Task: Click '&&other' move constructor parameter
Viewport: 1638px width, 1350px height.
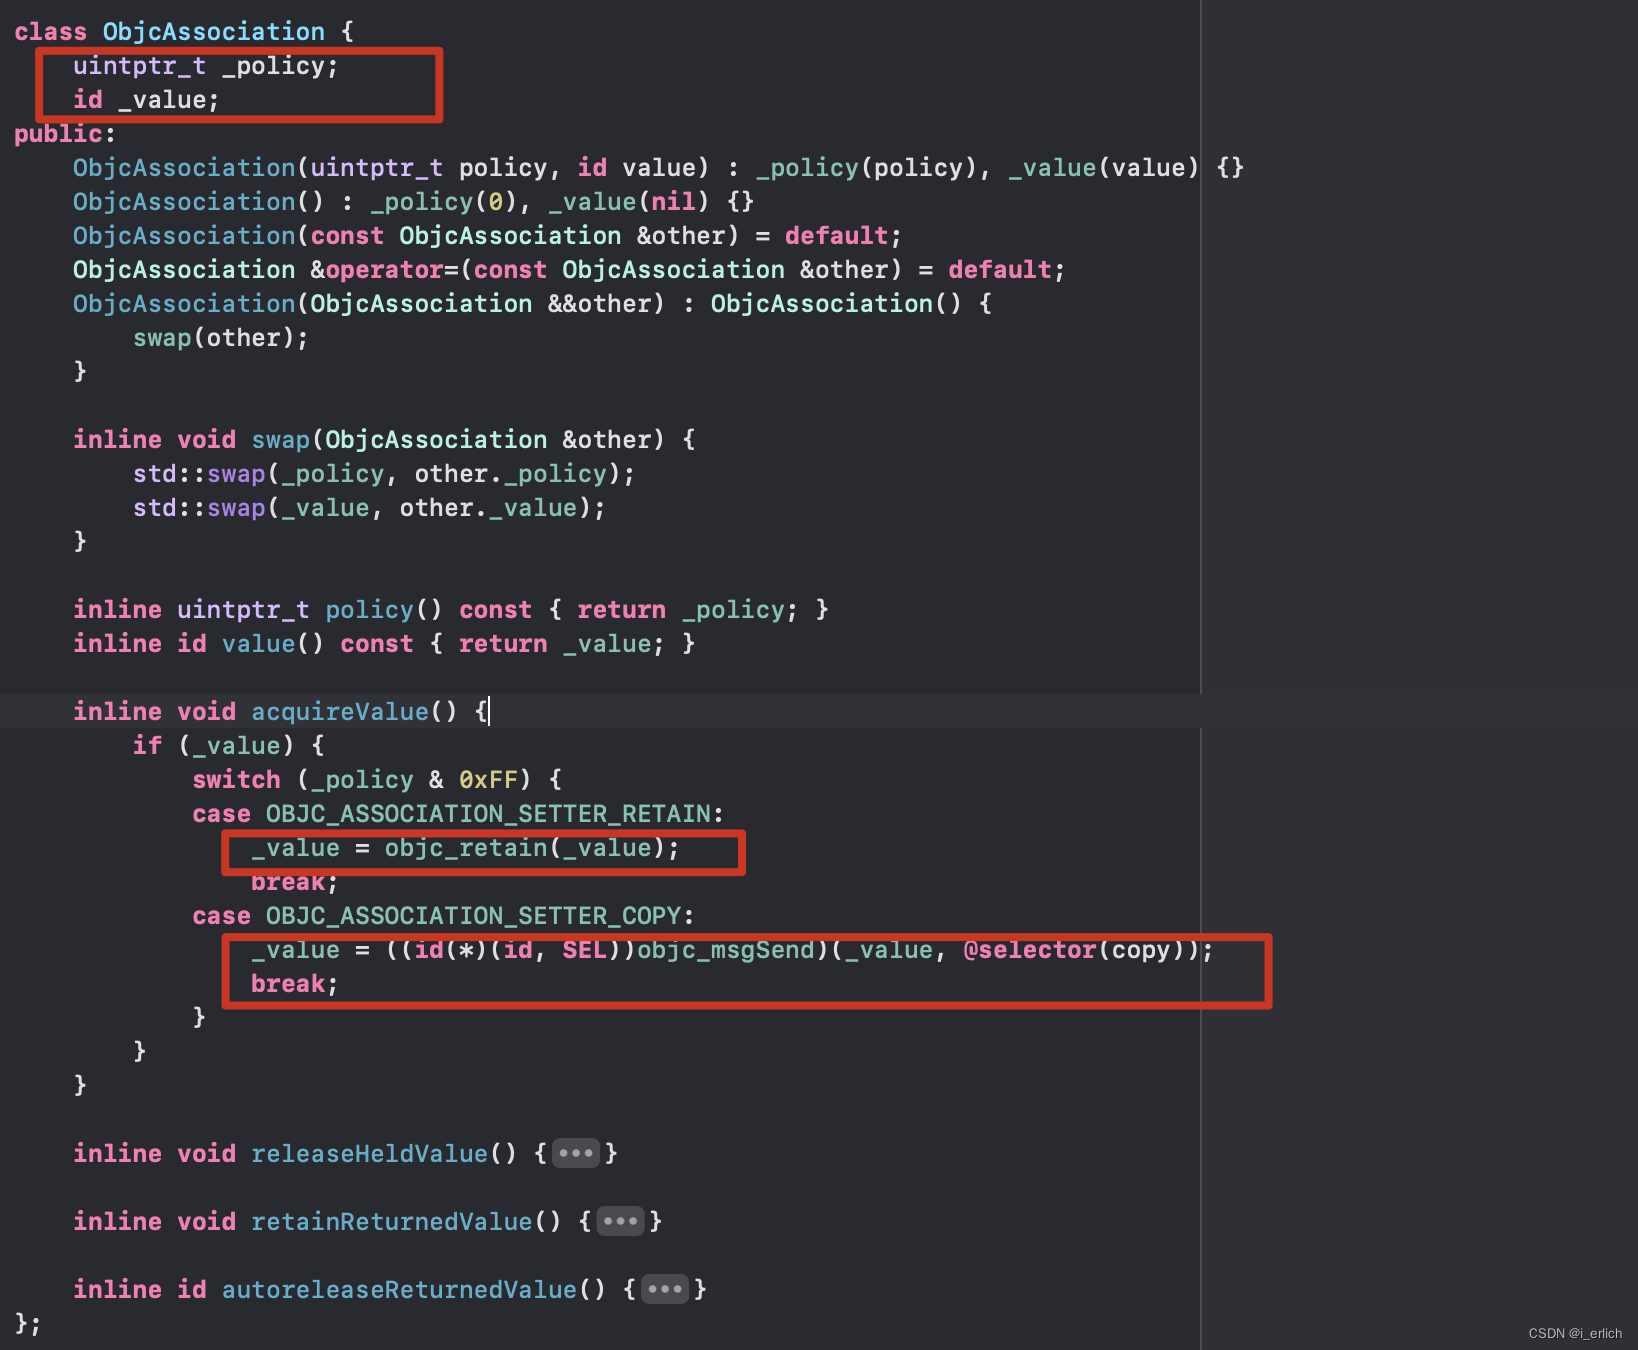Action: tap(606, 304)
